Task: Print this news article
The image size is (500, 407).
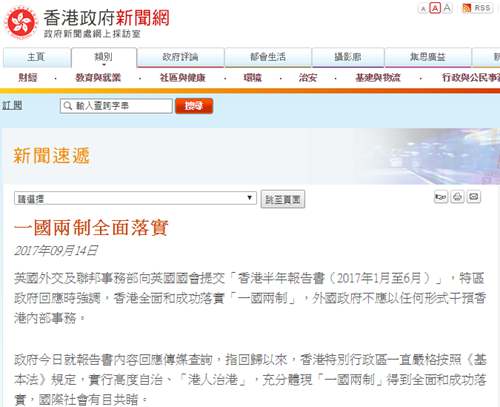Action: 457,197
